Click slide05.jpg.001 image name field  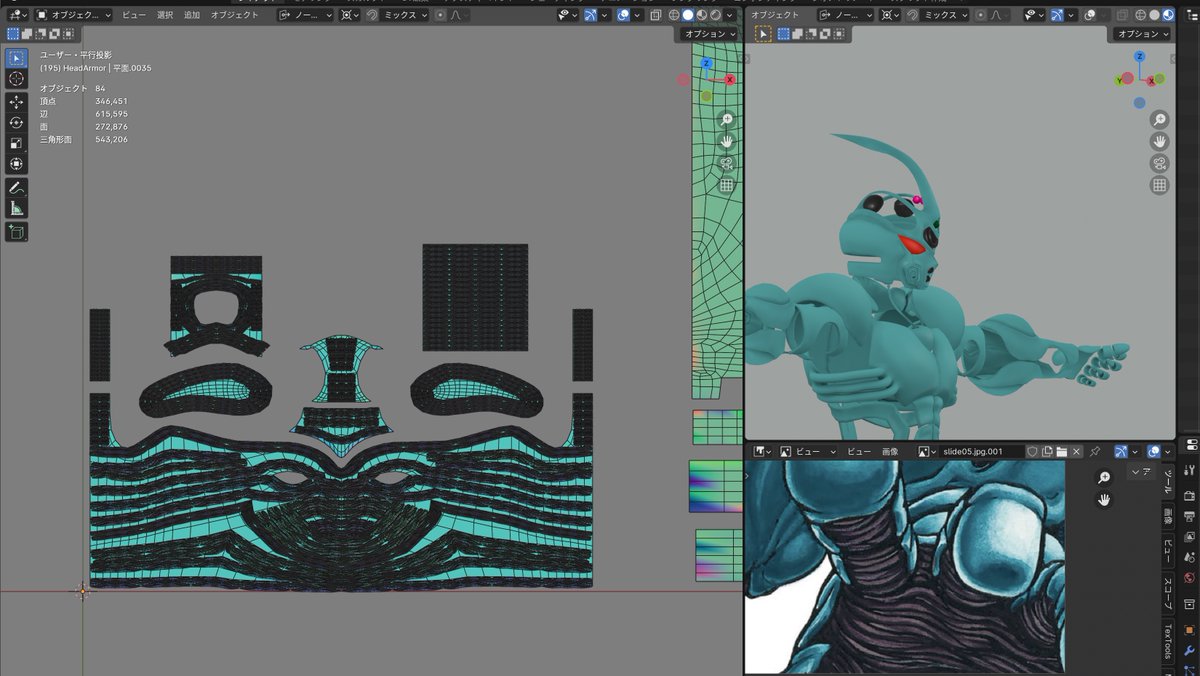(x=983, y=452)
